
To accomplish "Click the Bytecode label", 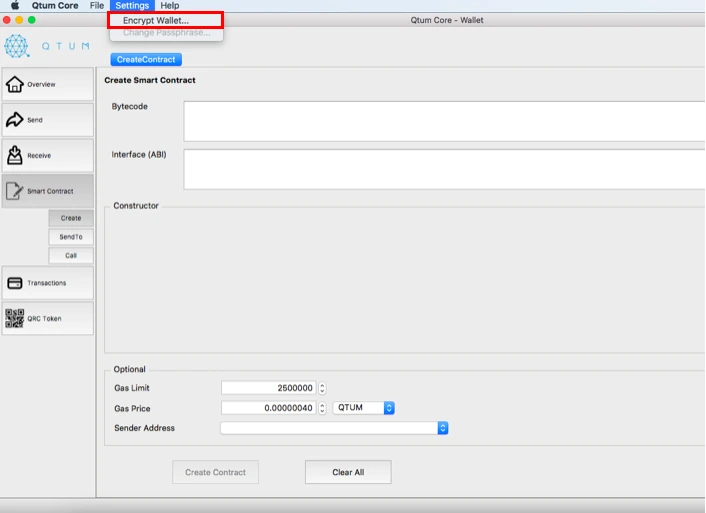I will [x=130, y=106].
